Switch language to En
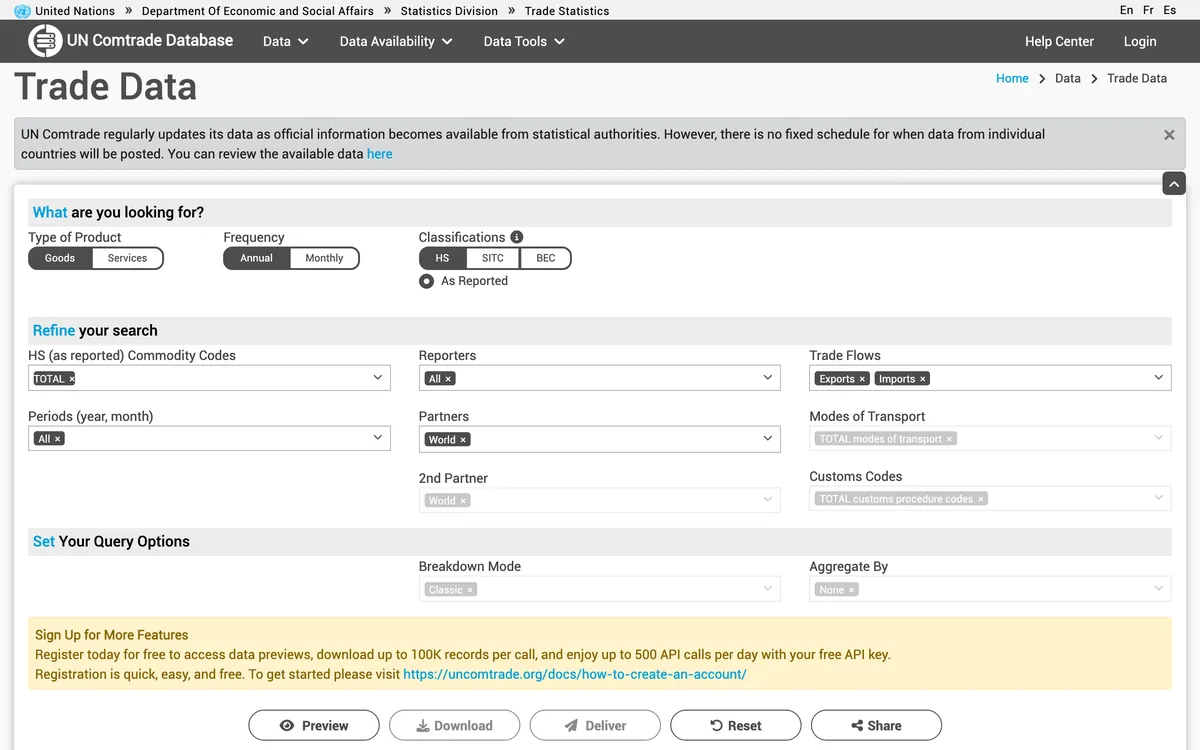1200x750 pixels. (x=1127, y=10)
